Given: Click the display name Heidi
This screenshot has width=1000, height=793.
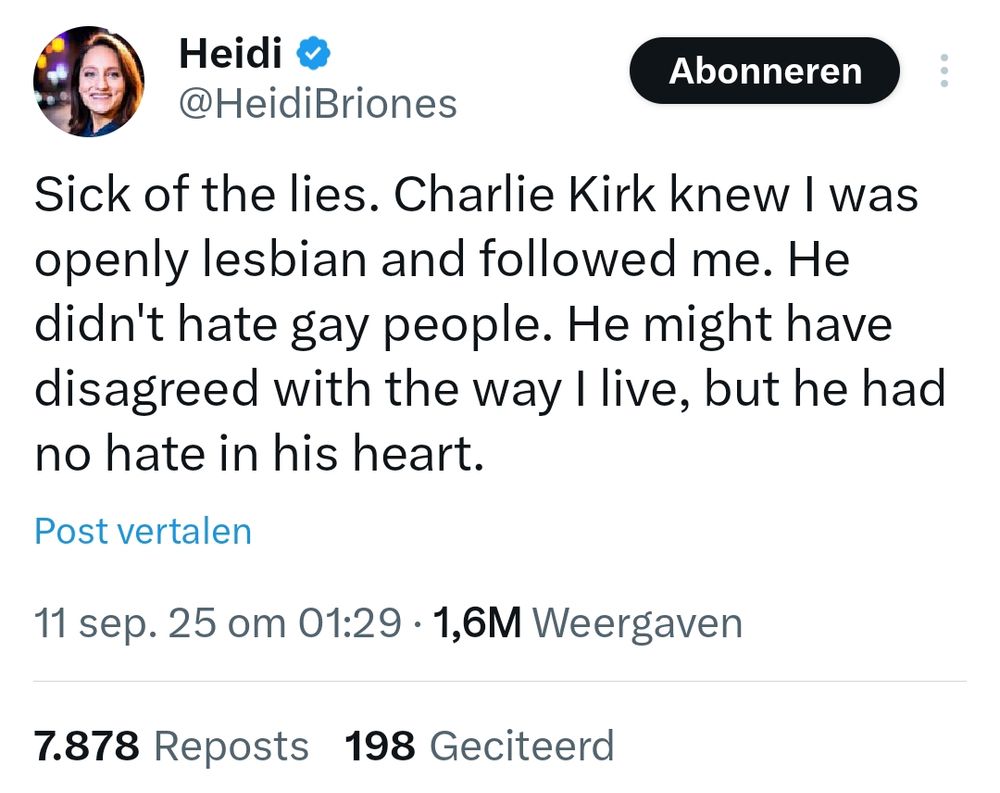Looking at the screenshot, I should tap(230, 54).
